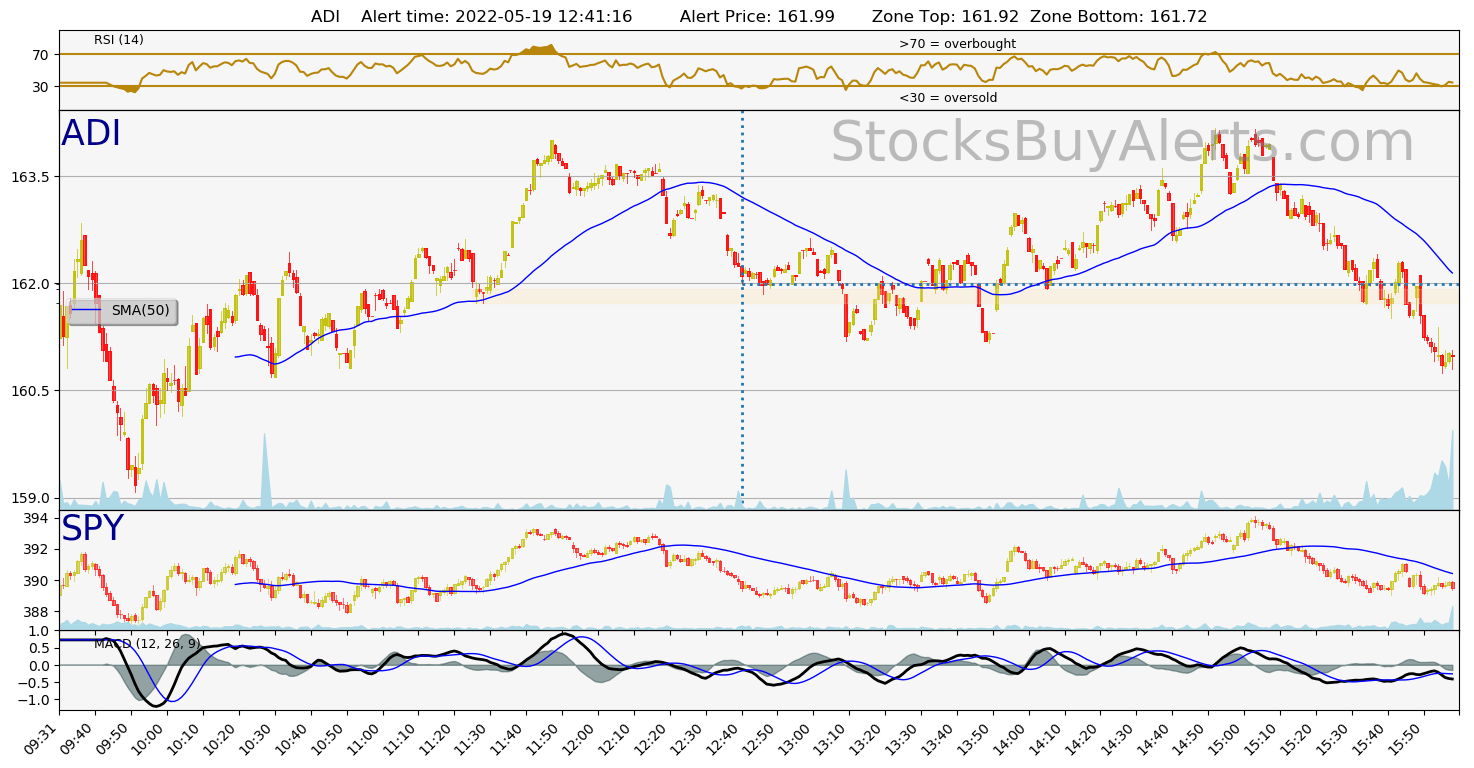Click the MACD -1.0 axis label

35,700
